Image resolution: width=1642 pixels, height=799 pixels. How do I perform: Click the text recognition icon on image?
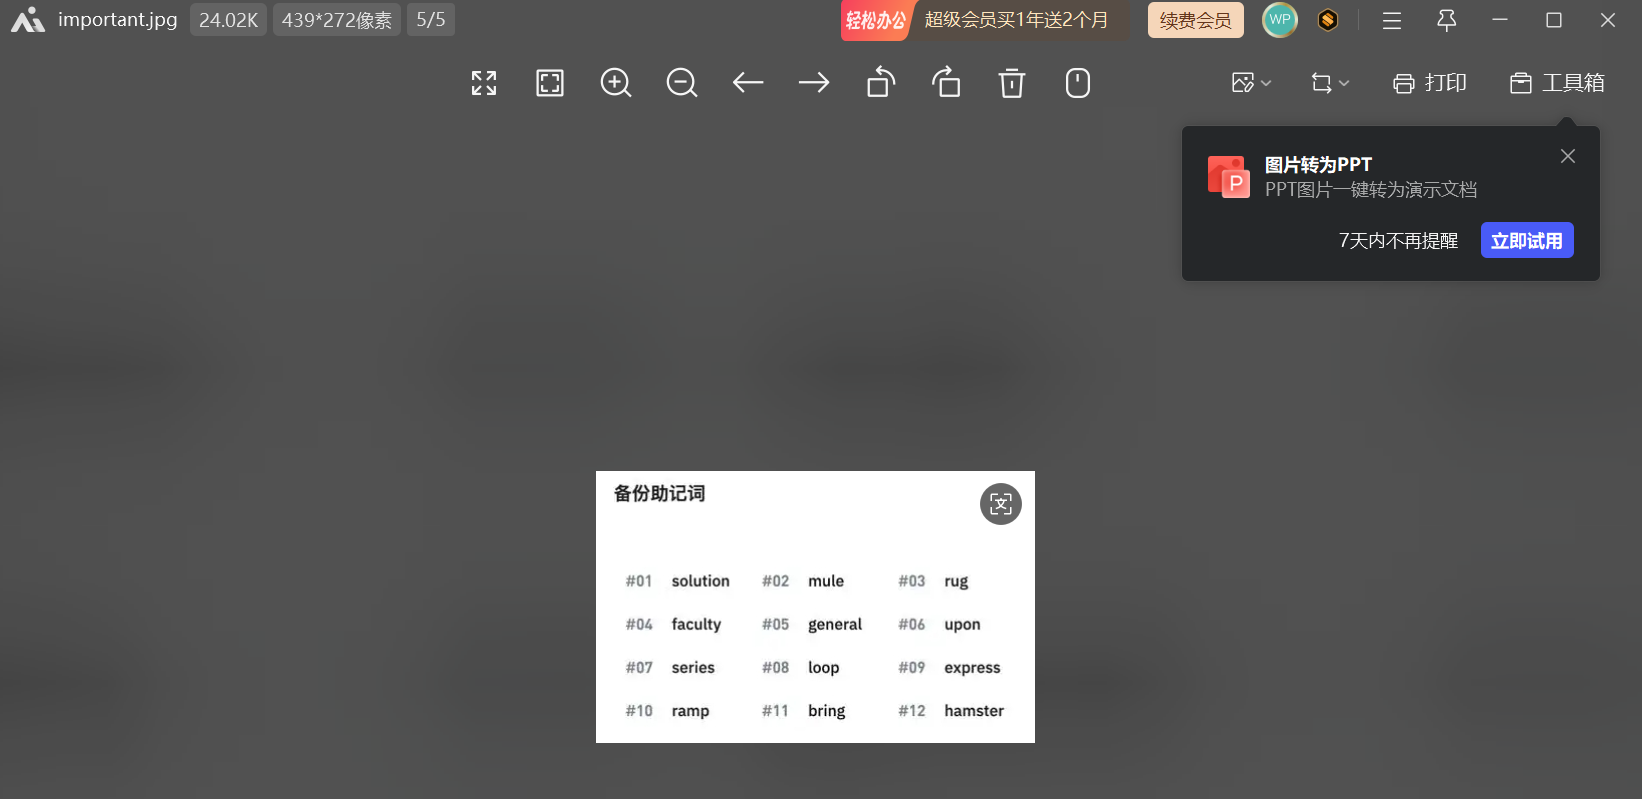click(1001, 504)
